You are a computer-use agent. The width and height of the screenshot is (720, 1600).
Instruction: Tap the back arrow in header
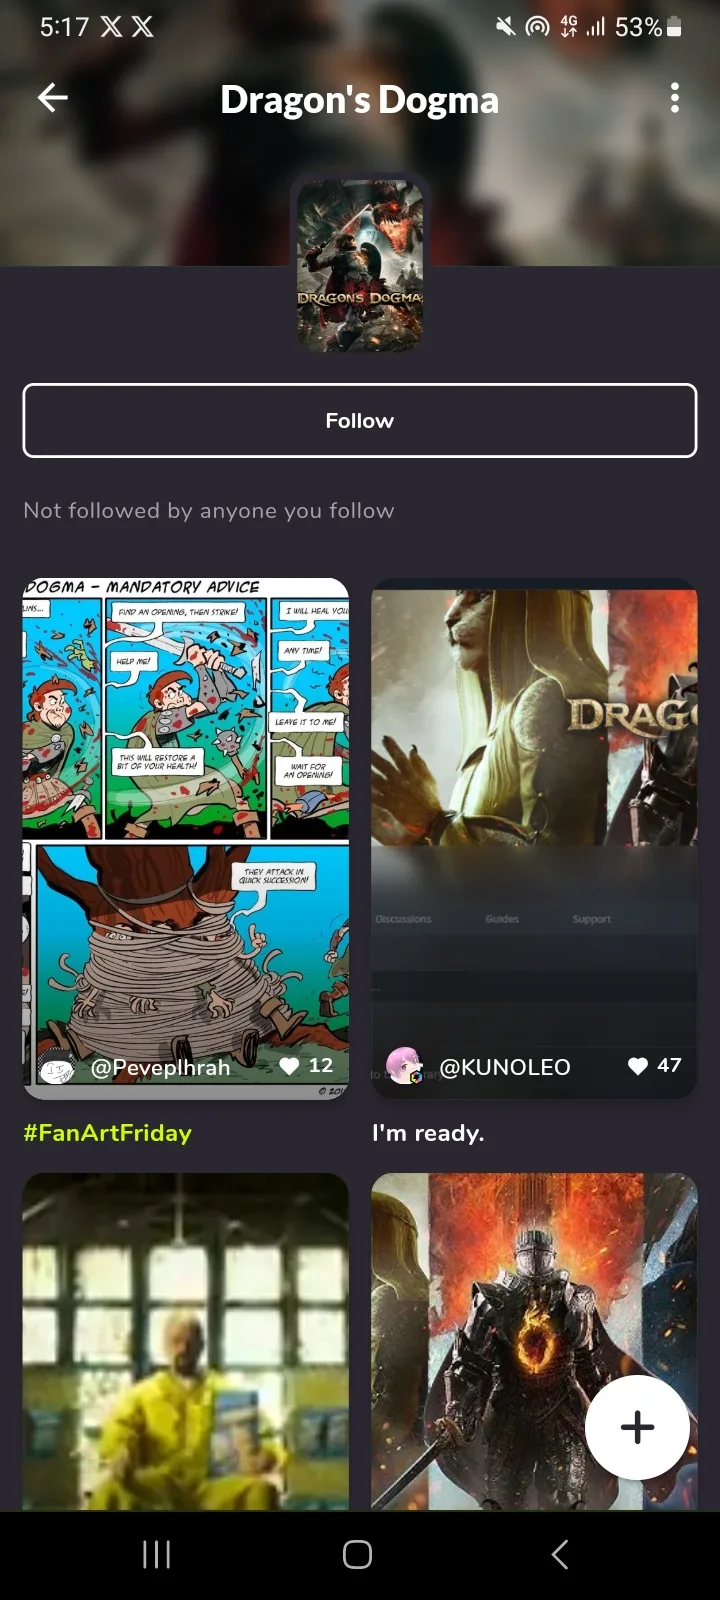pos(53,97)
